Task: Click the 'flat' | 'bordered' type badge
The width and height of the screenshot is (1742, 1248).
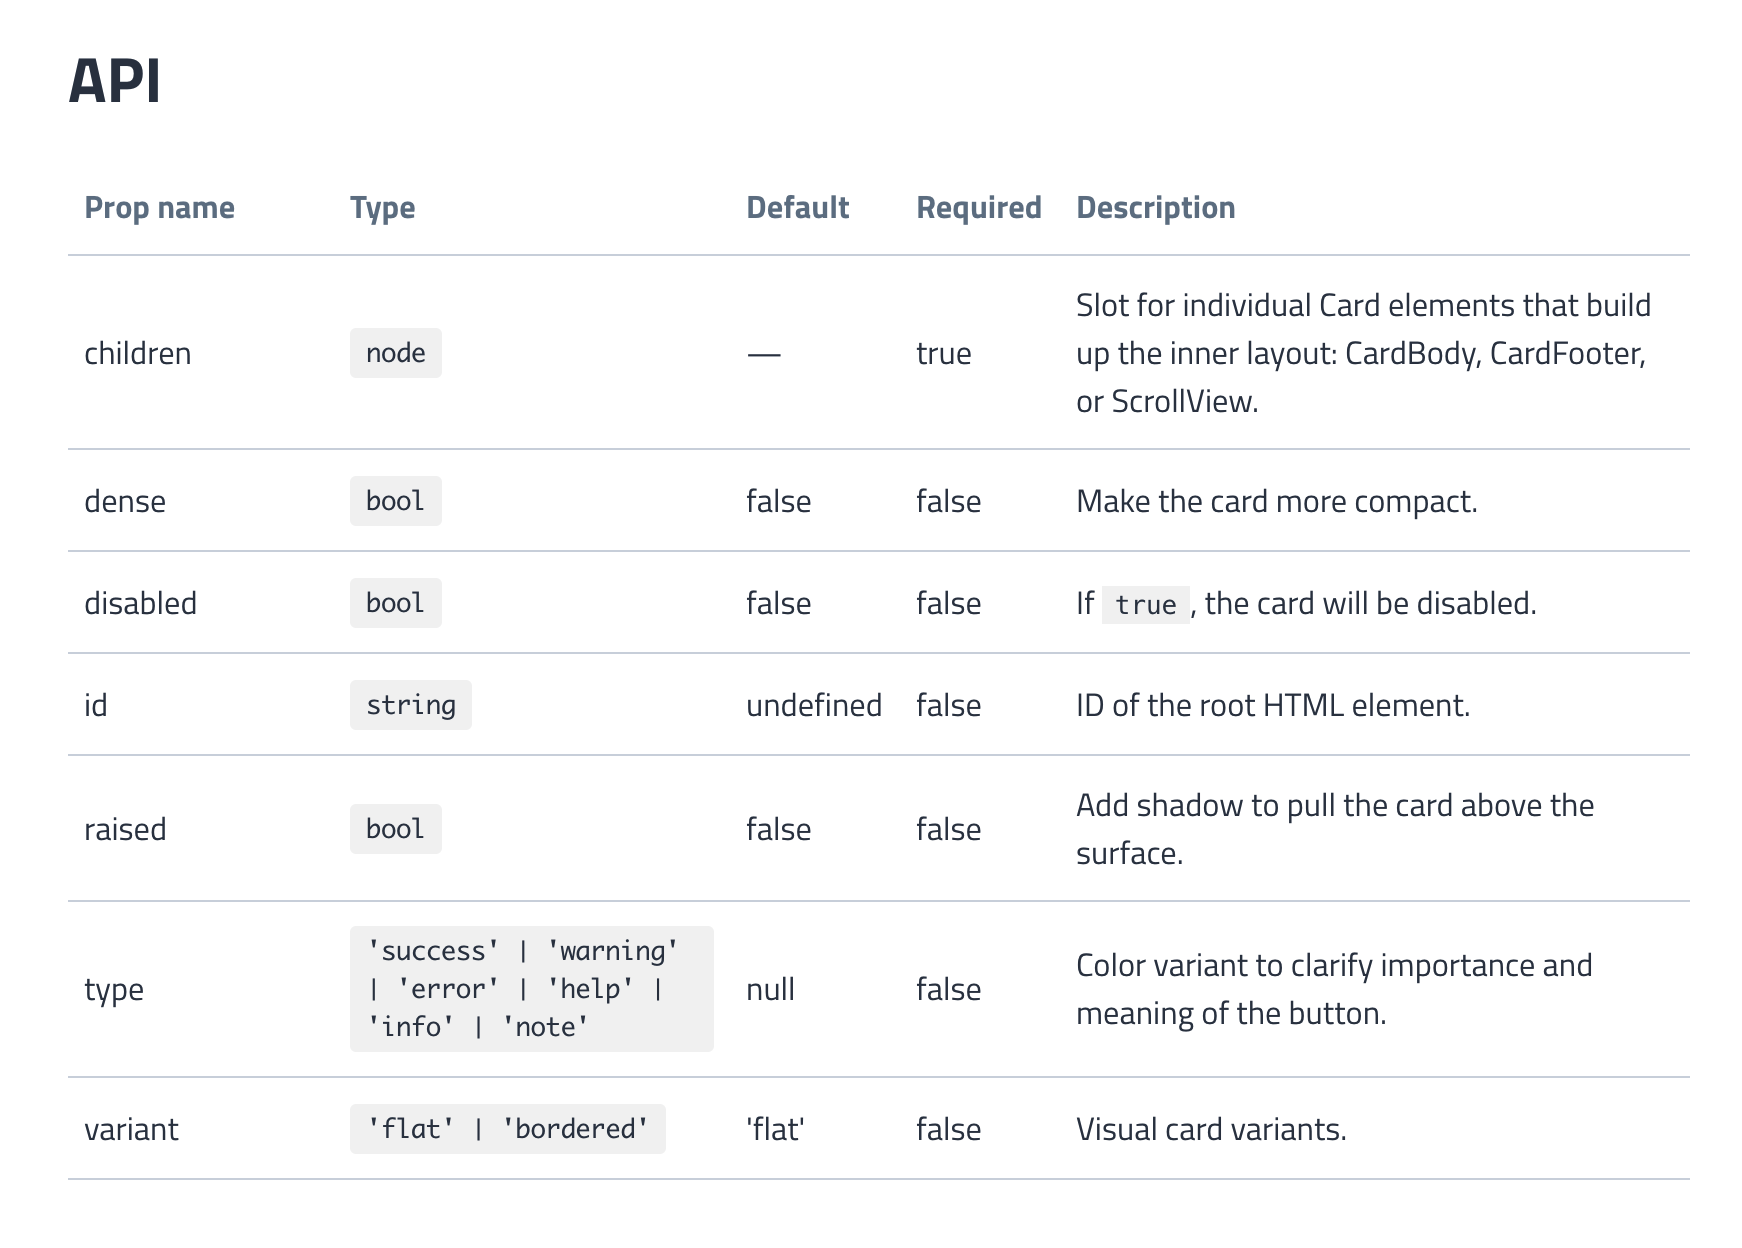Action: point(507,1130)
